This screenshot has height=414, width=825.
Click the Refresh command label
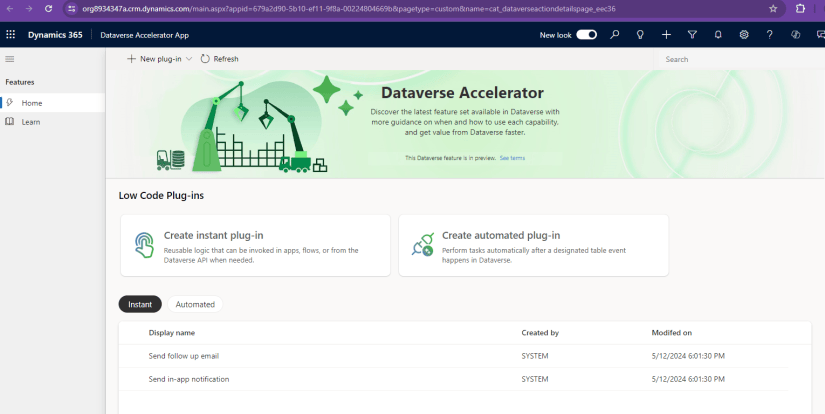click(226, 59)
